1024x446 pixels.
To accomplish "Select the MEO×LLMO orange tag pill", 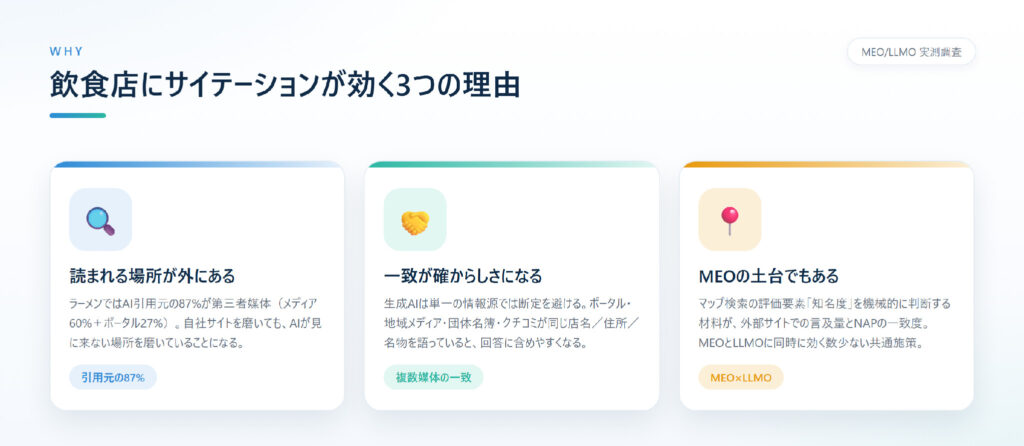I will click(x=741, y=377).
